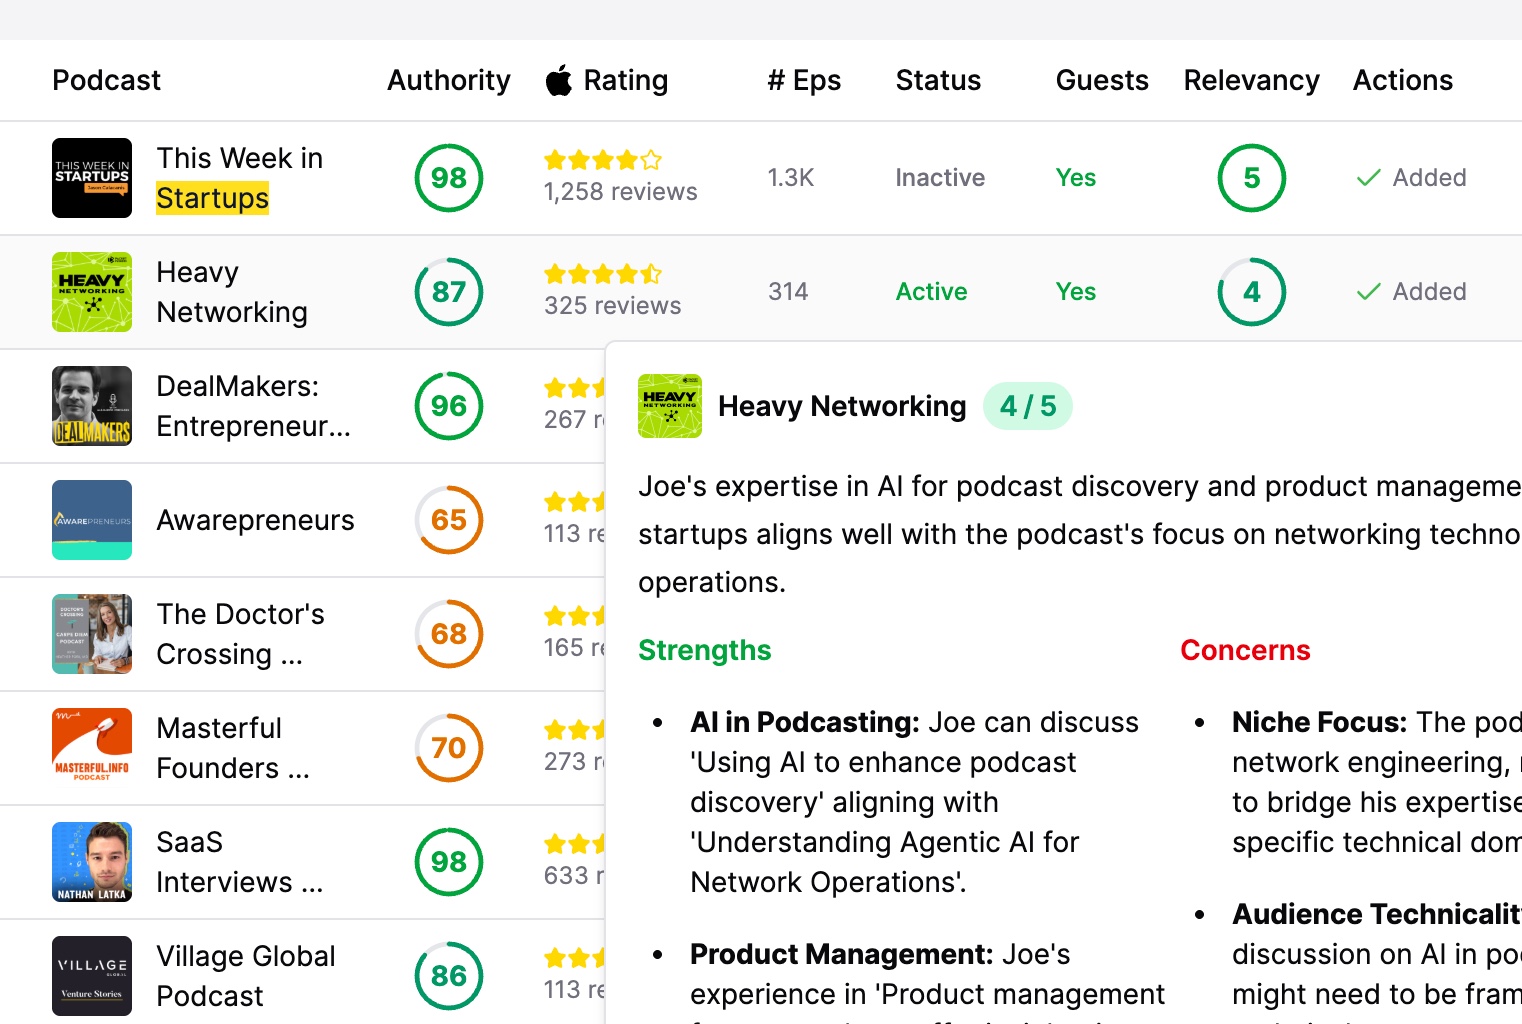The image size is (1522, 1024).
Task: Click 1.3K episodes value
Action: [791, 178]
